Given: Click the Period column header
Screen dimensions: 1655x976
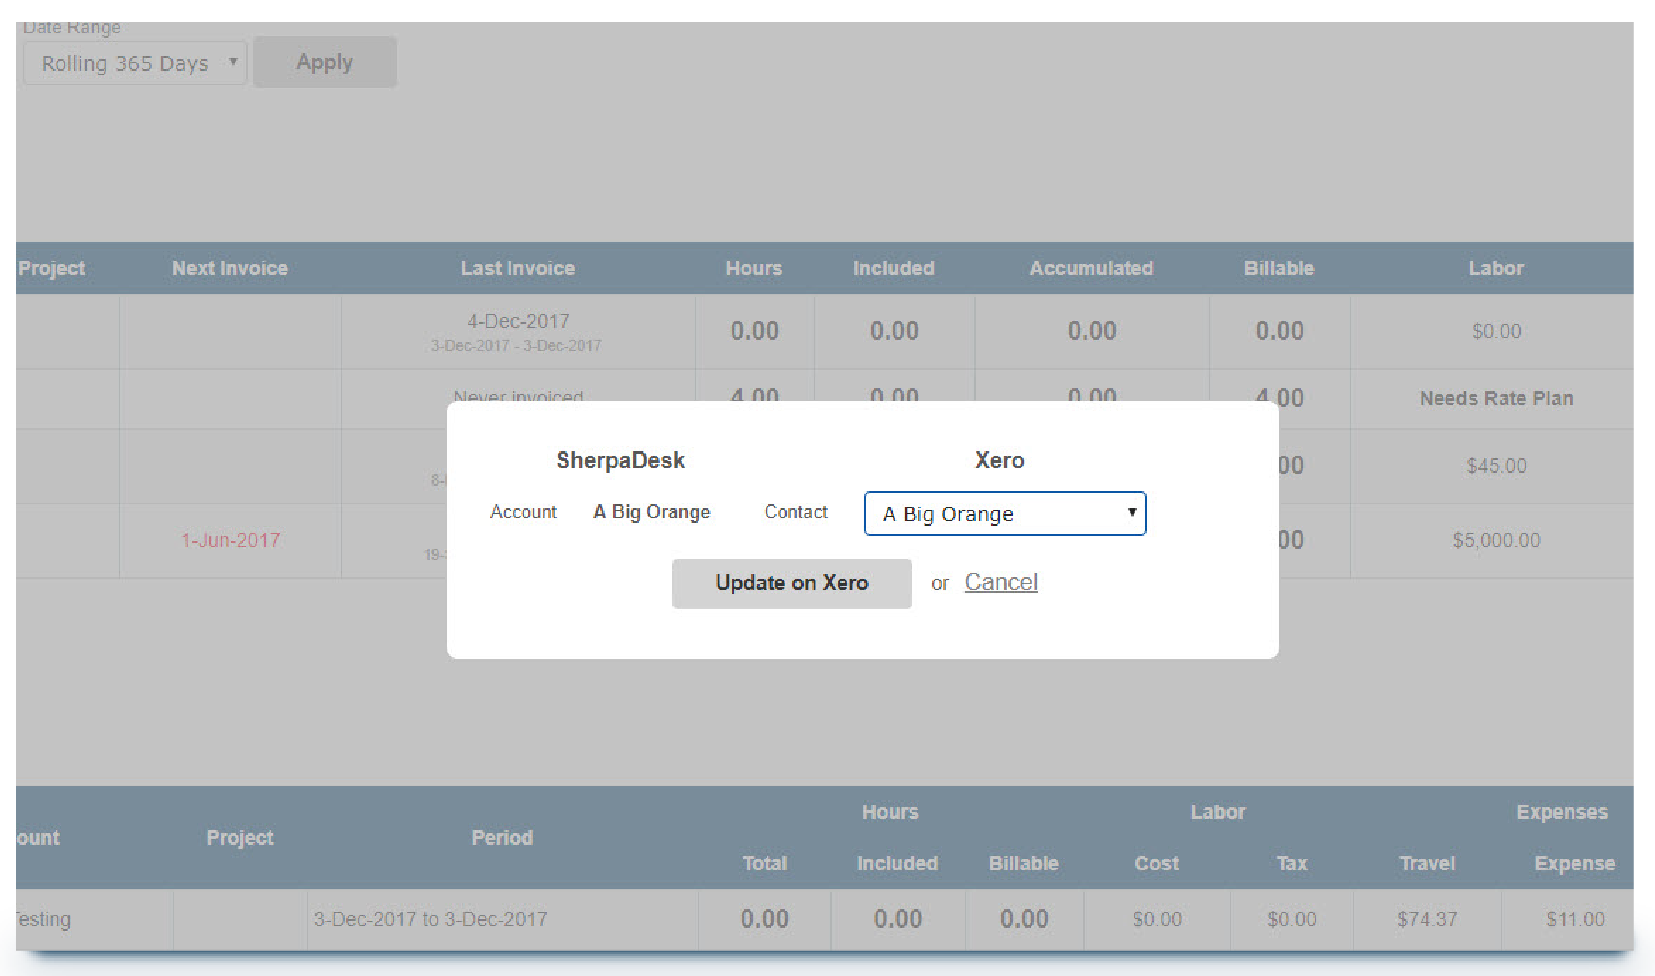Looking at the screenshot, I should pos(502,838).
